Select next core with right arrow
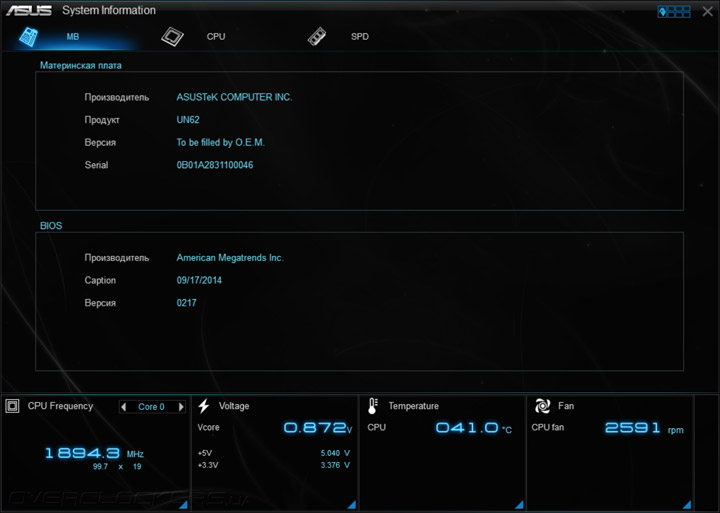The image size is (720, 513). tap(181, 406)
